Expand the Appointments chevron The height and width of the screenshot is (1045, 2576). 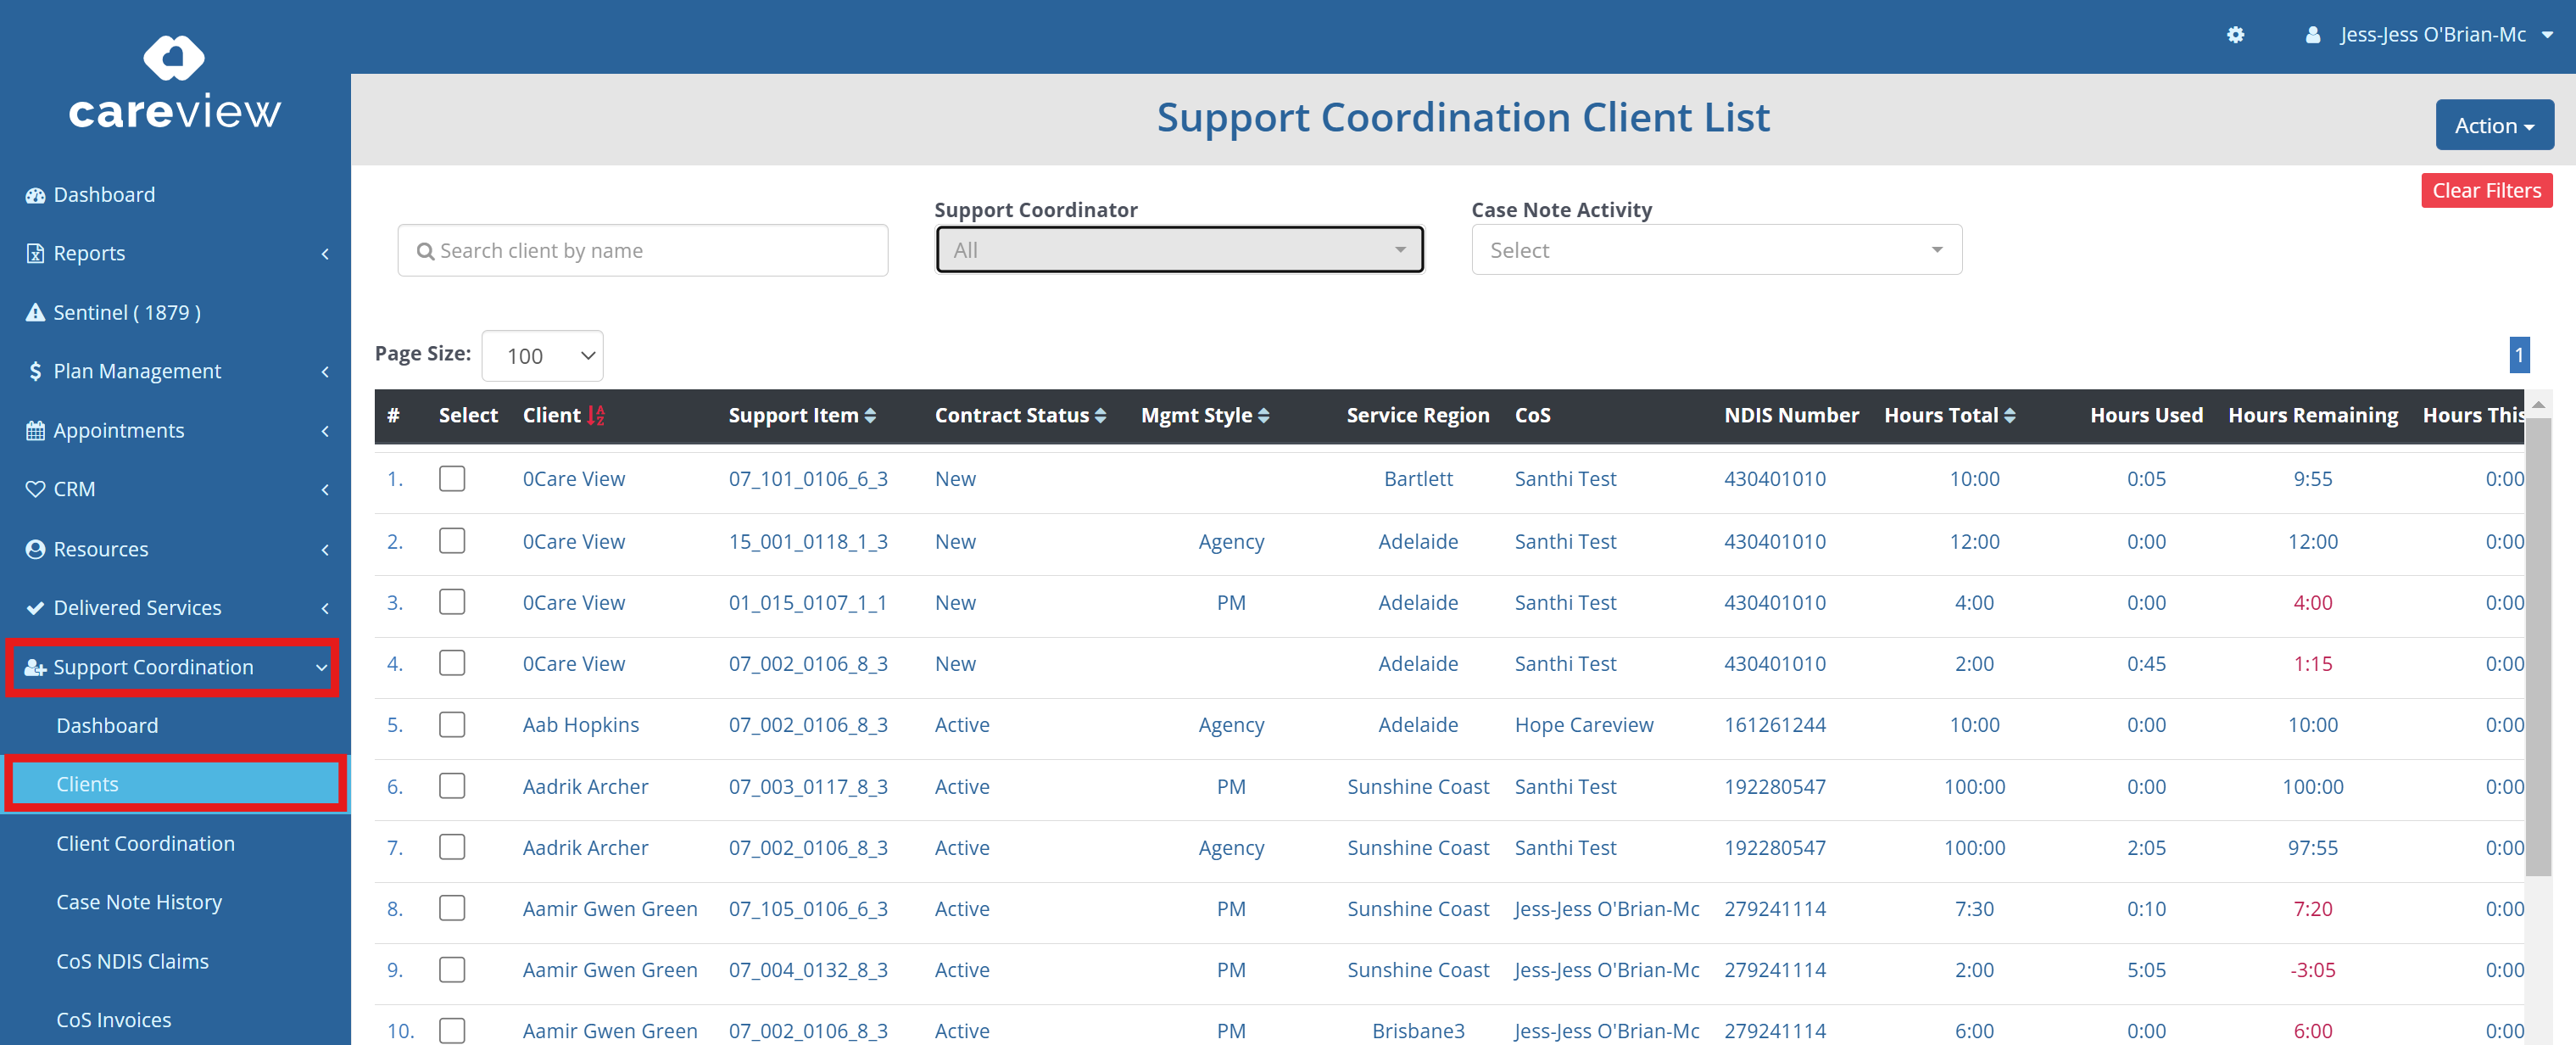pos(325,431)
